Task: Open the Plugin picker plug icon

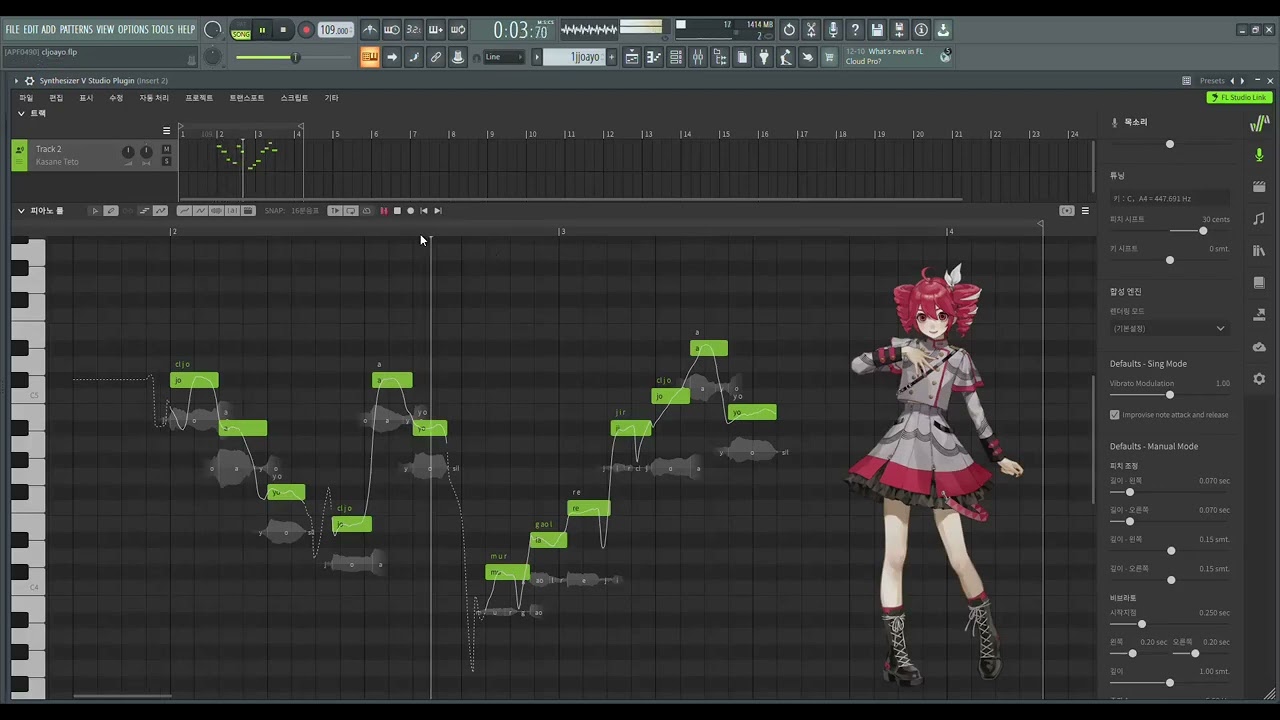Action: [x=764, y=57]
